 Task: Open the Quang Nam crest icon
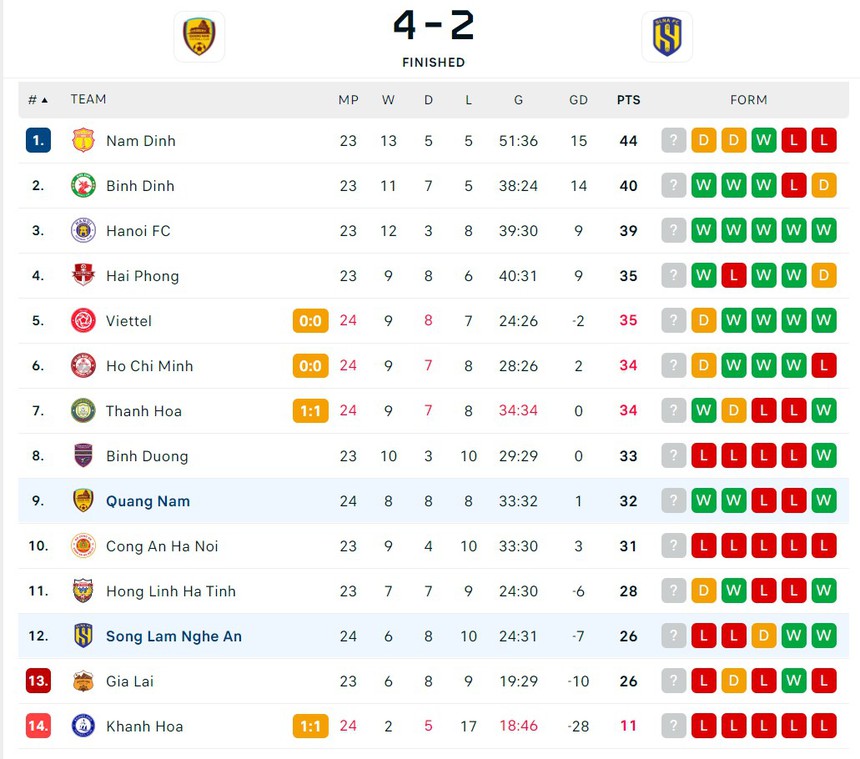coord(83,501)
